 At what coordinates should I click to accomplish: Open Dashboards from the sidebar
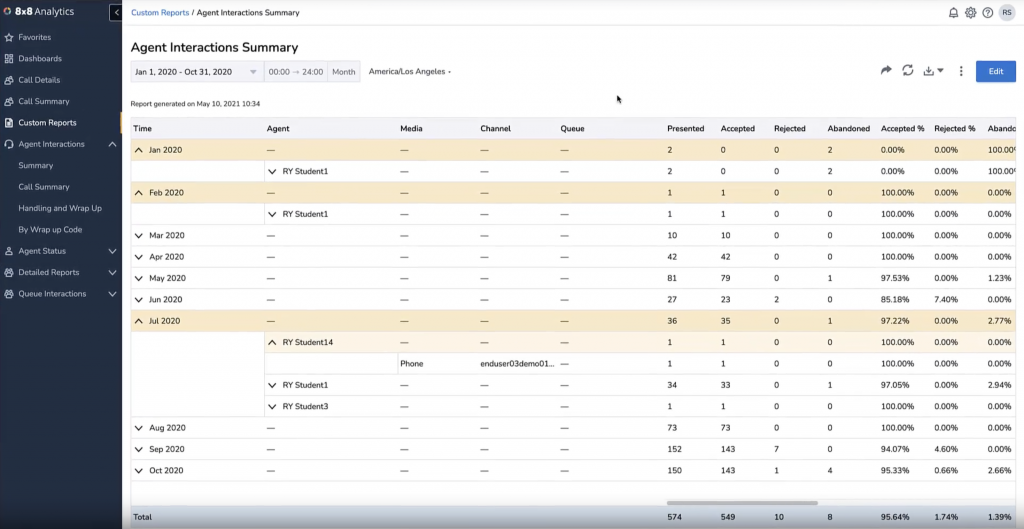(x=39, y=59)
